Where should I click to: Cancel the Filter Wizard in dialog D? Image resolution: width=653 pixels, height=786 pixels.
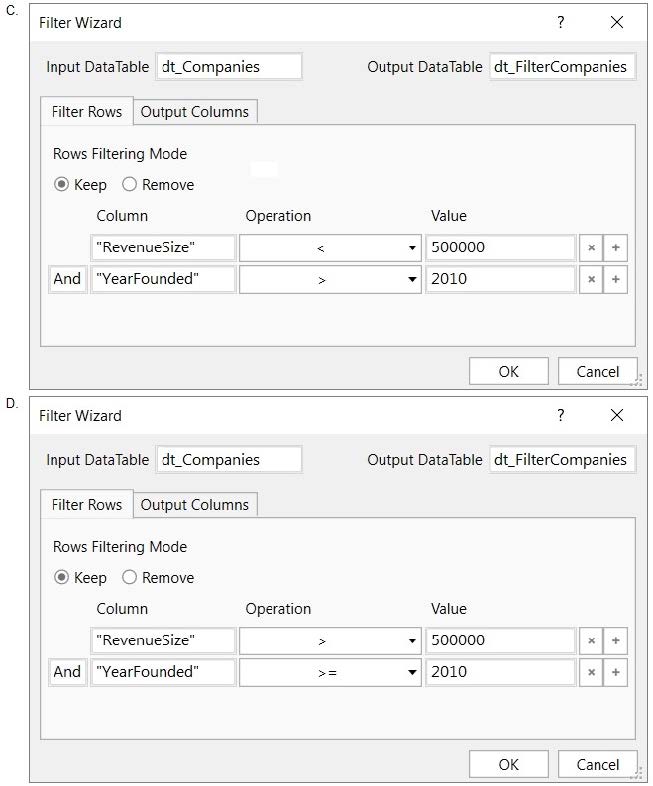coord(597,764)
